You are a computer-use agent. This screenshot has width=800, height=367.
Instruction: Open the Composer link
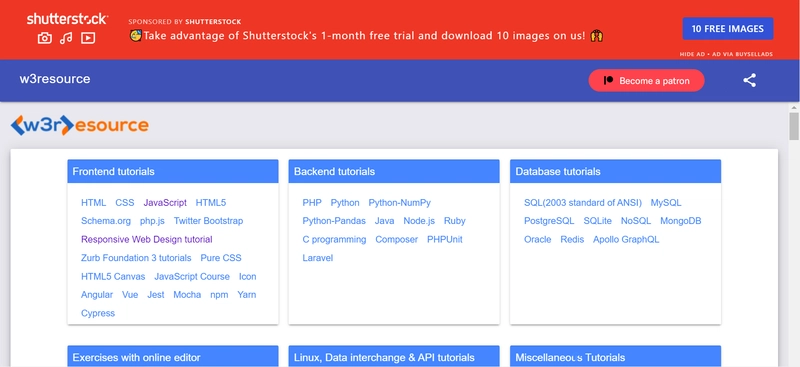396,239
